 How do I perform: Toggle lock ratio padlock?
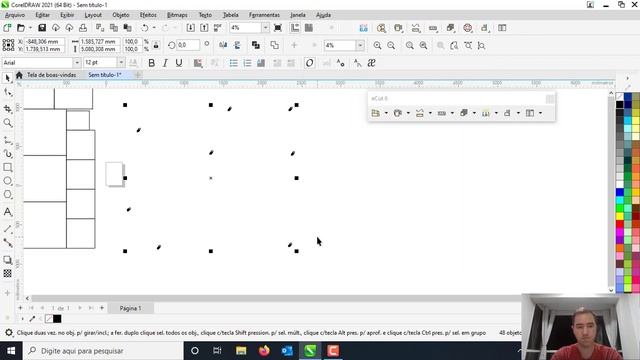point(156,45)
